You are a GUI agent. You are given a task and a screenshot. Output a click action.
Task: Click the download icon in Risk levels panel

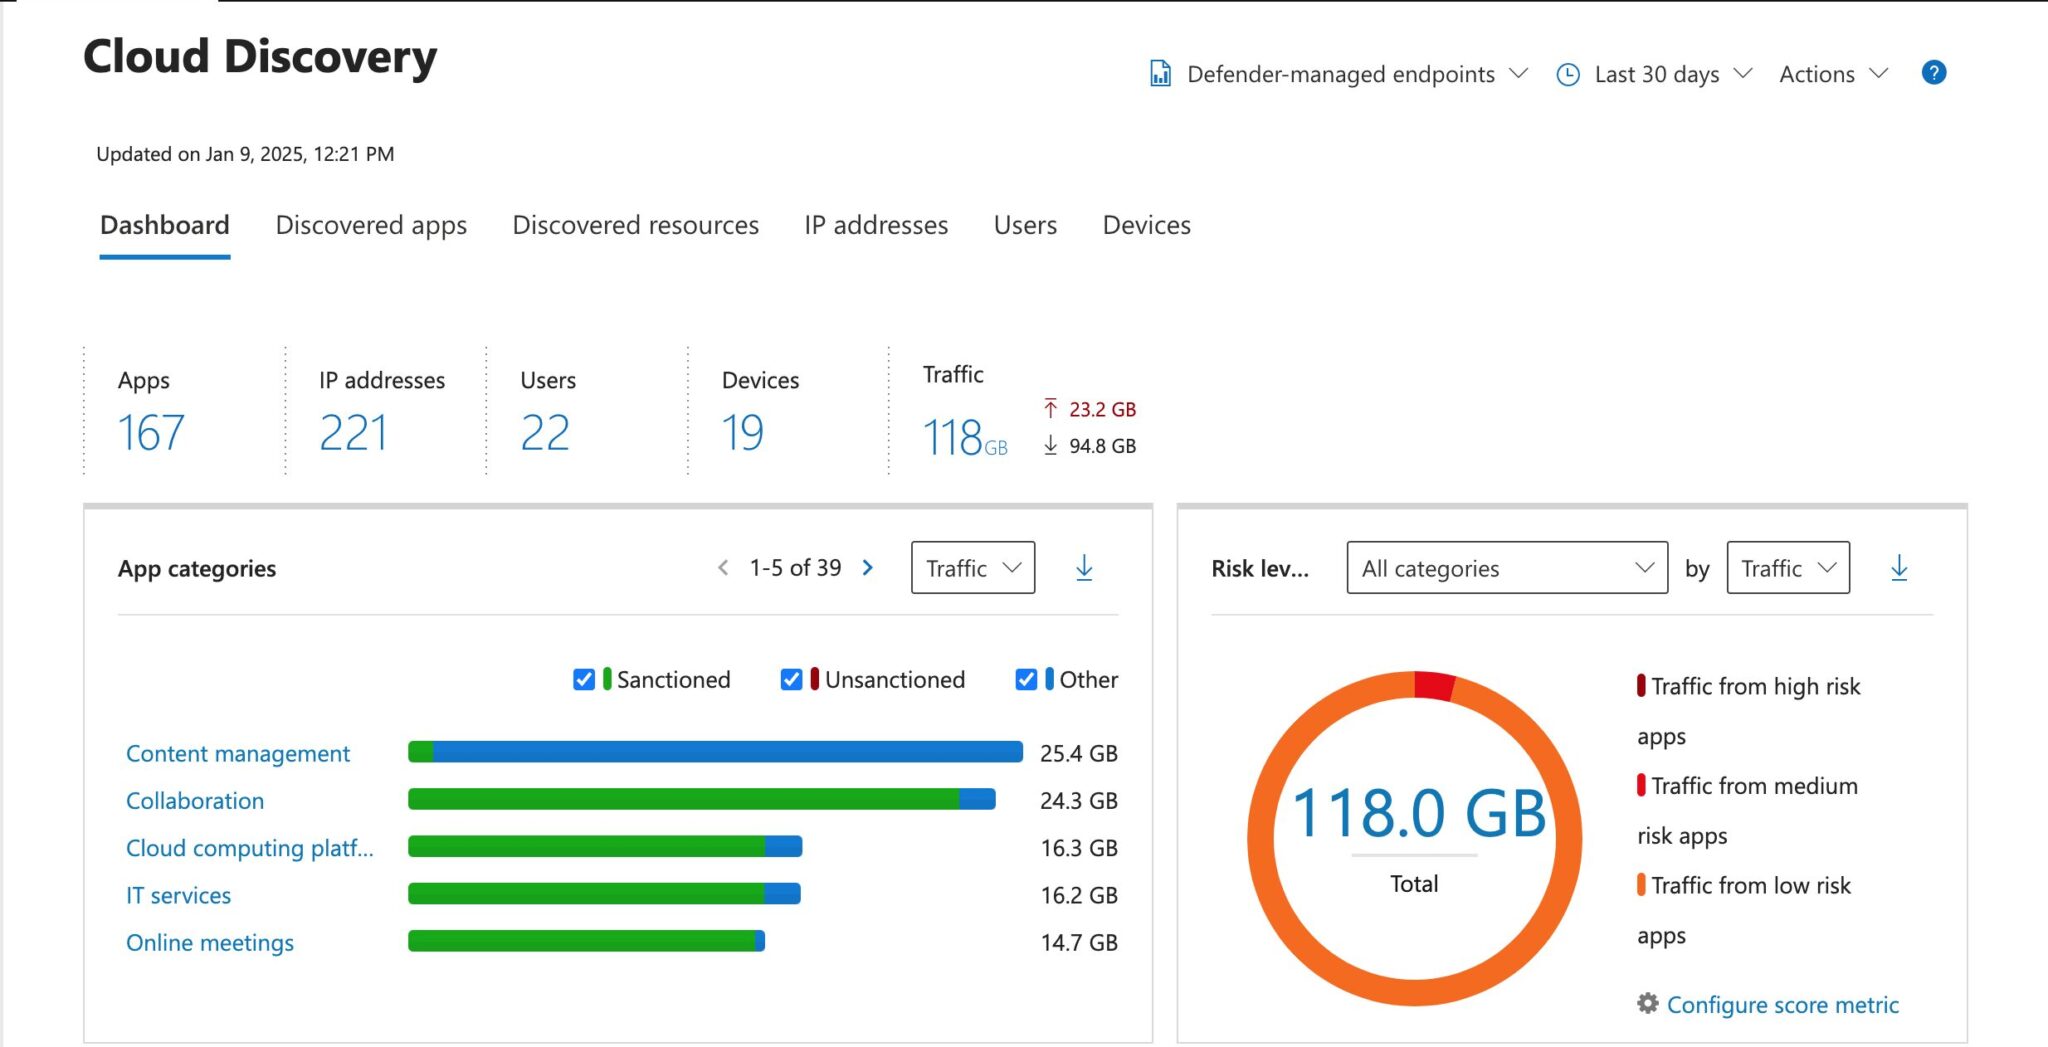coord(1898,568)
